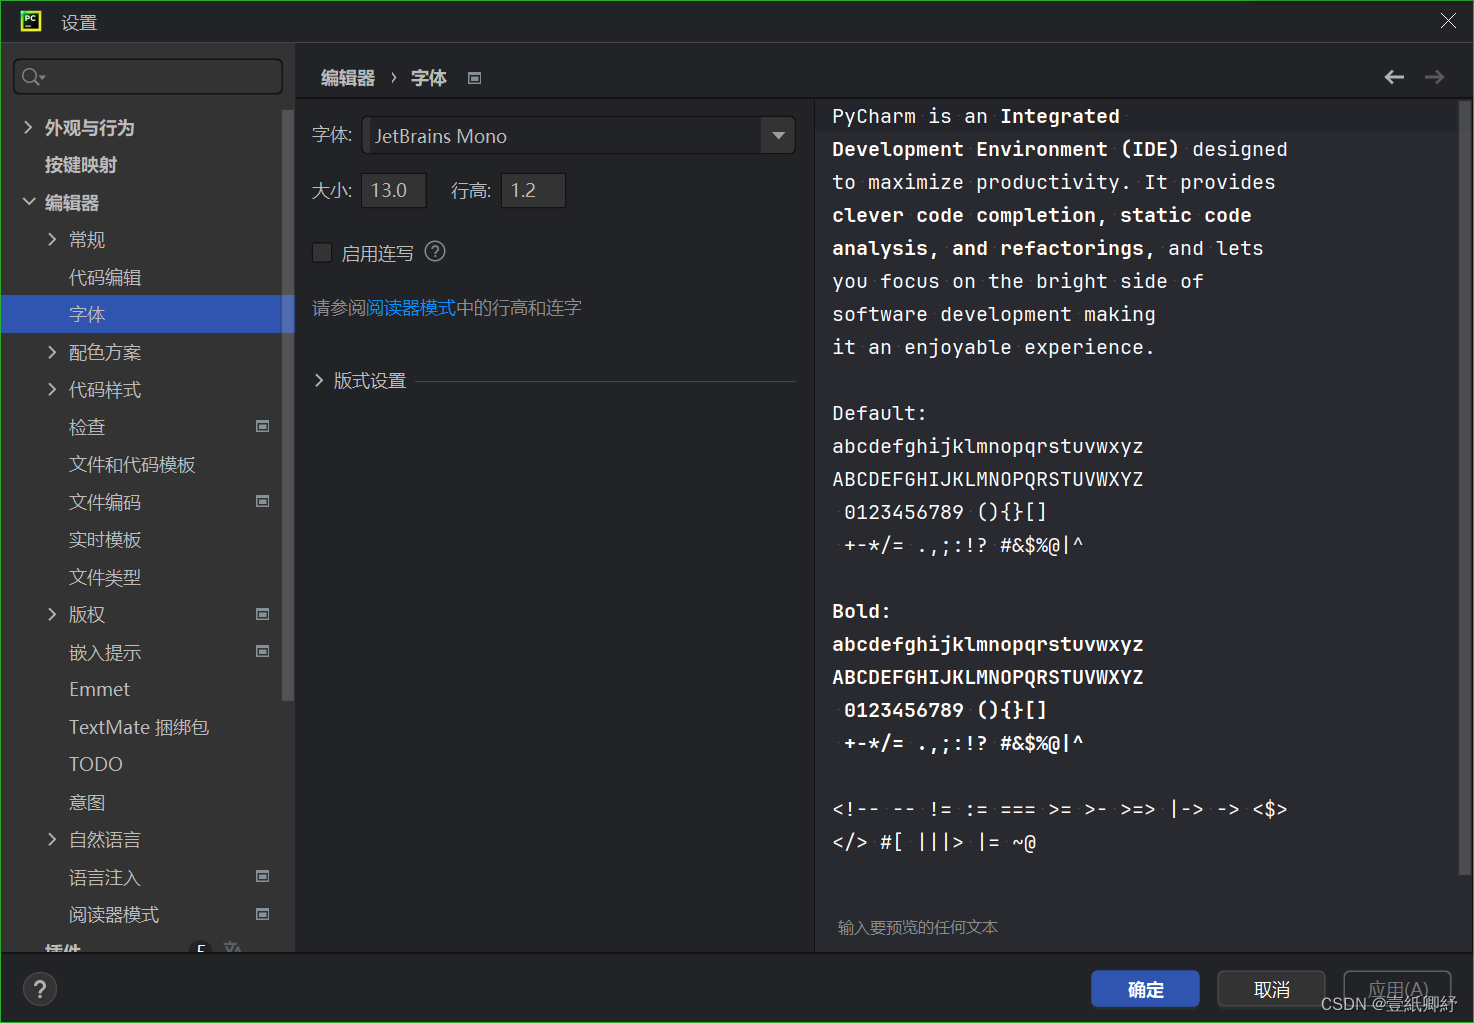The image size is (1474, 1023).
Task: Click the font preview pane scrollbar
Action: [1465, 488]
